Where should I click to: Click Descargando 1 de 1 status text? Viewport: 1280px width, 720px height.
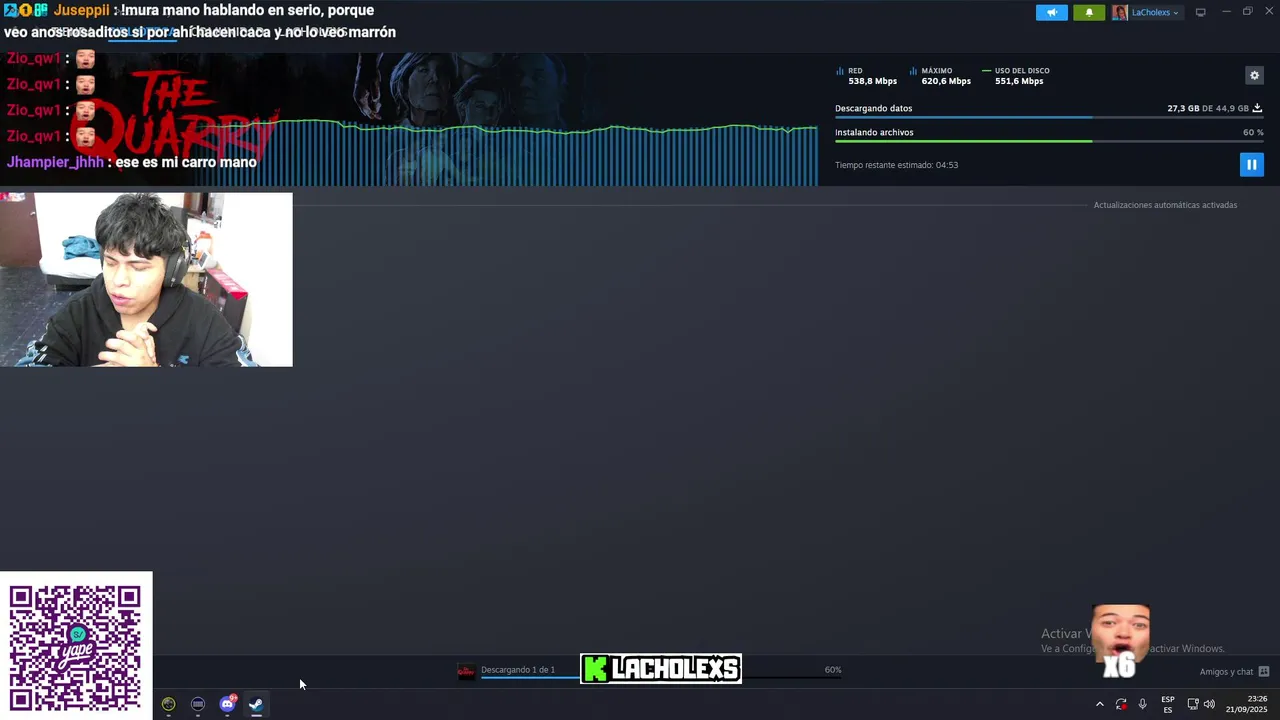(x=518, y=670)
